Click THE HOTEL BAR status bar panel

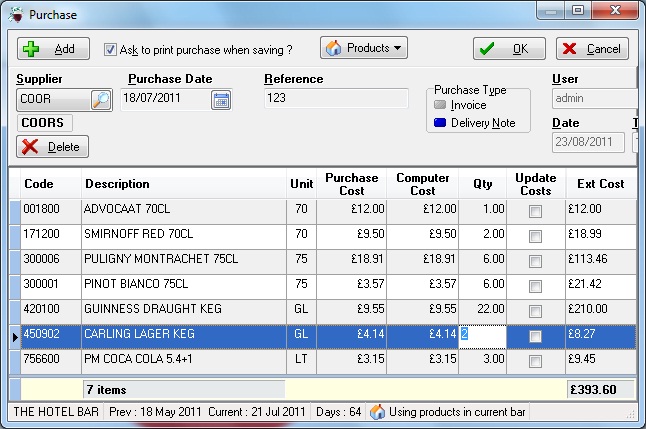pyautogui.click(x=56, y=412)
